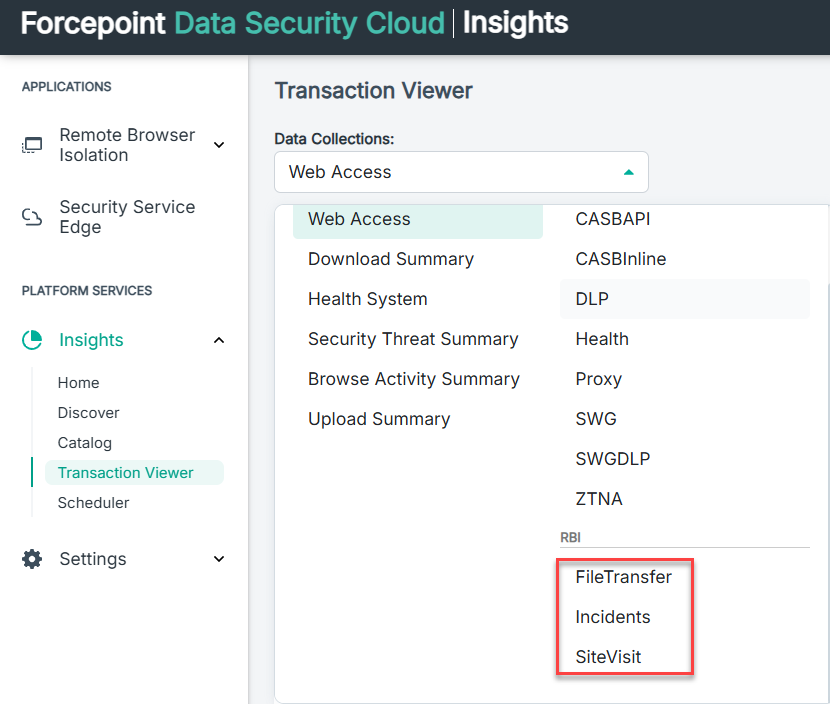Choose the CASBInline collection
This screenshot has width=830, height=704.
620,259
